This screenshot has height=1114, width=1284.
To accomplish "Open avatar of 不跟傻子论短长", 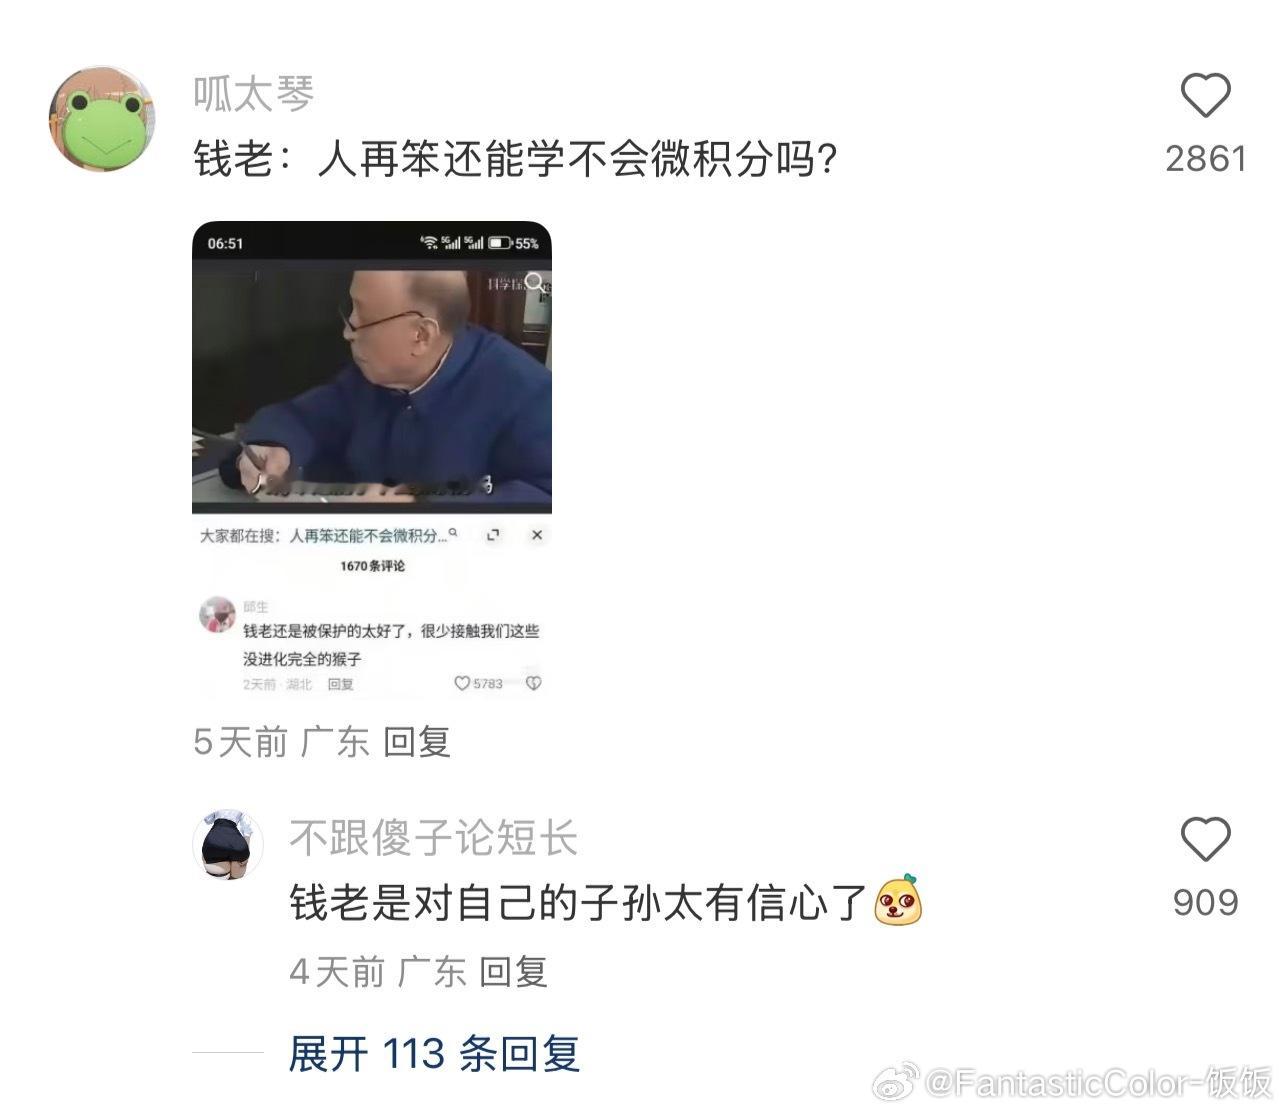I will click(227, 844).
